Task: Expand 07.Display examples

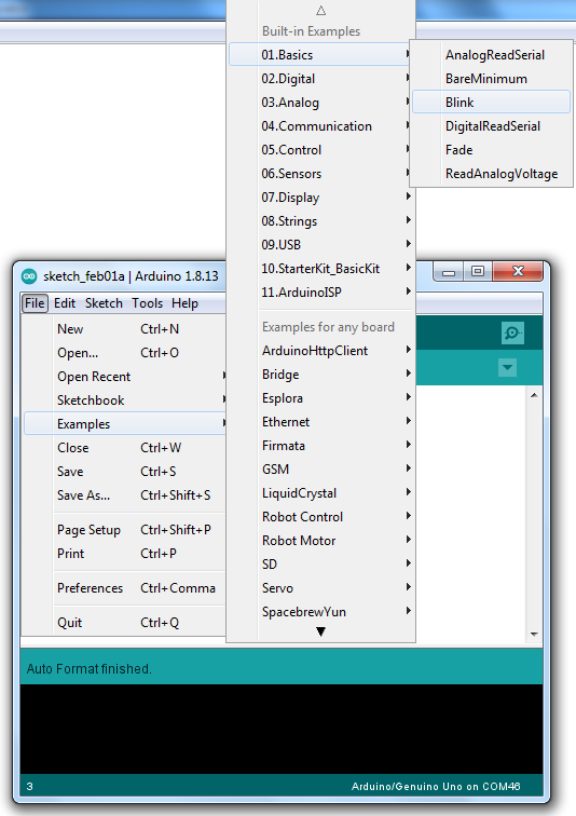Action: coord(319,197)
